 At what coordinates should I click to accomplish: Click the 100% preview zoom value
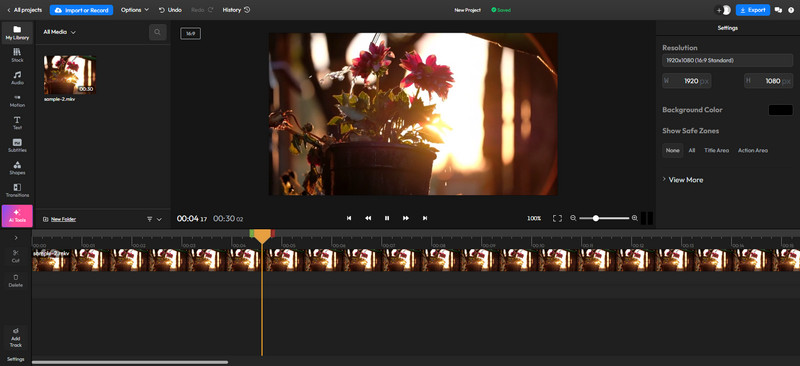click(534, 218)
